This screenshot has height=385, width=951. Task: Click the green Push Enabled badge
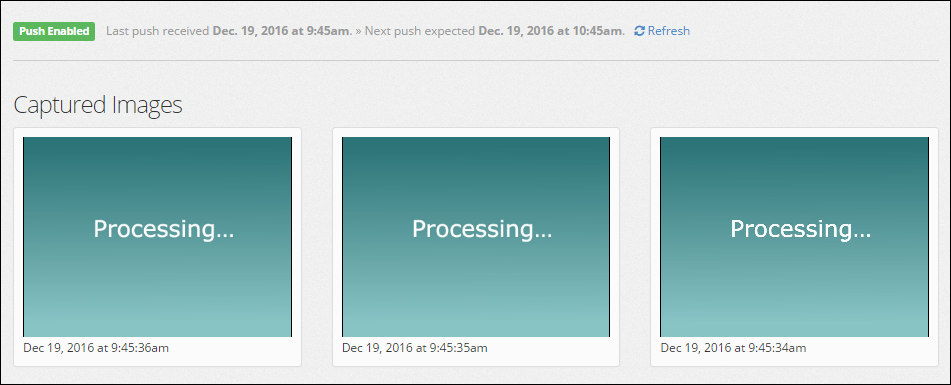point(54,31)
